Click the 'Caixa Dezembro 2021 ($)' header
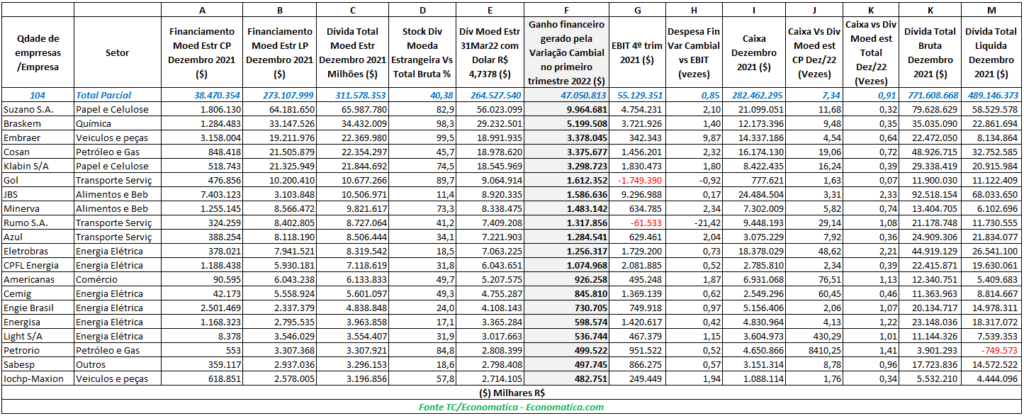Screen dimensions: 1024x416 (755, 52)
